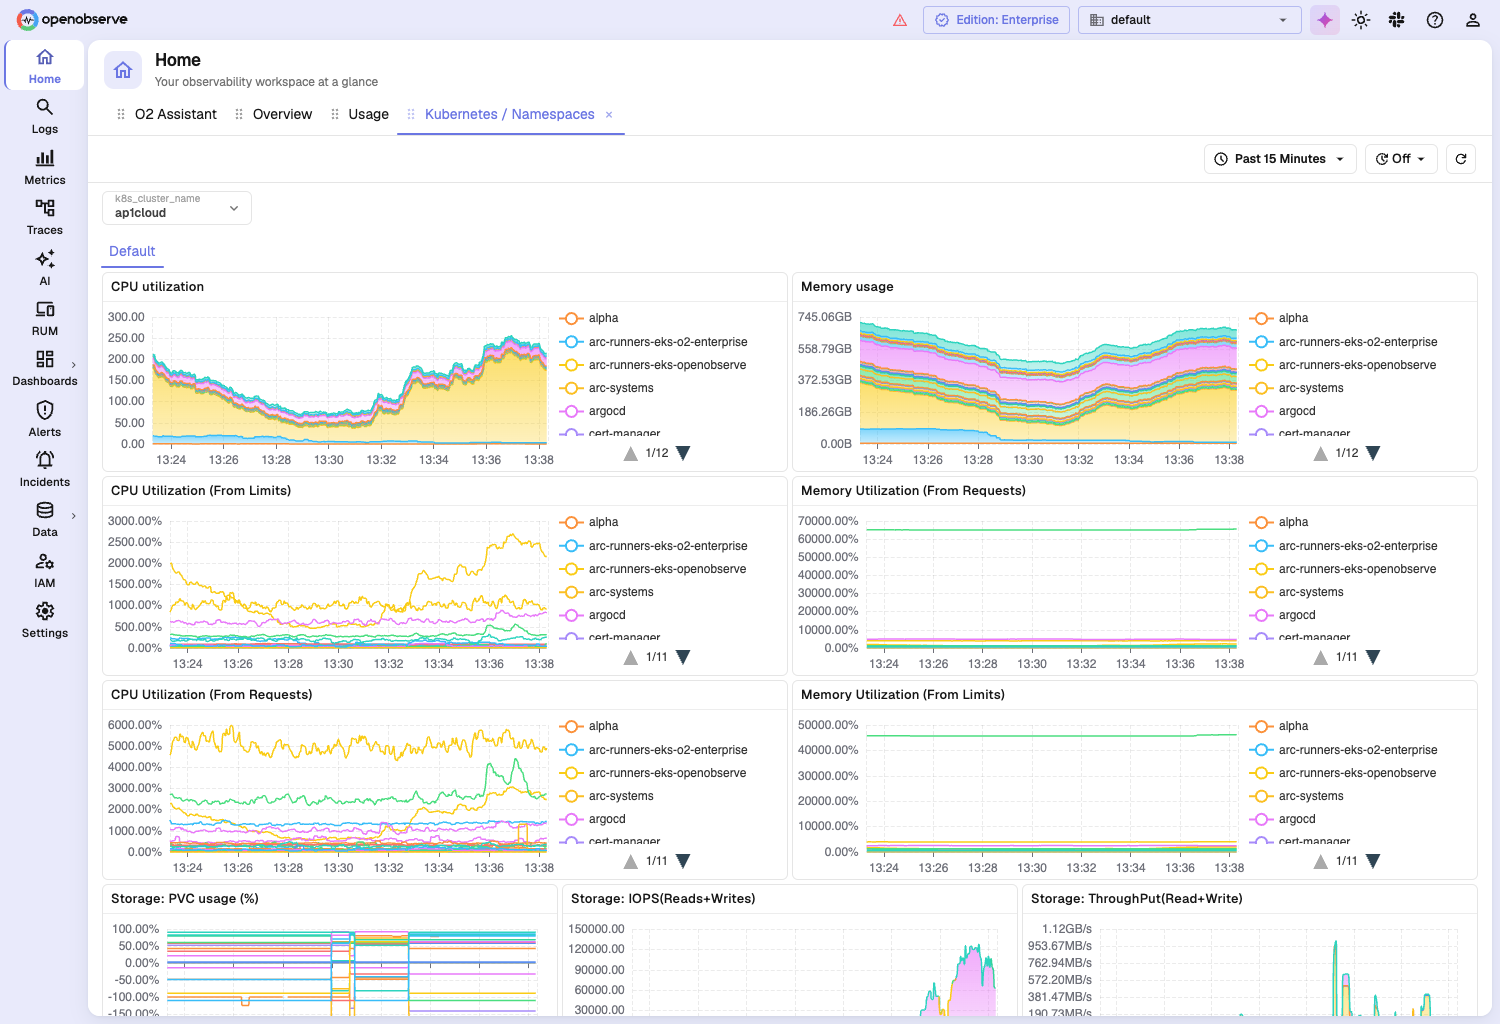Open the auto-refresh Off dropdown
This screenshot has height=1024, width=1500.
pos(1401,159)
